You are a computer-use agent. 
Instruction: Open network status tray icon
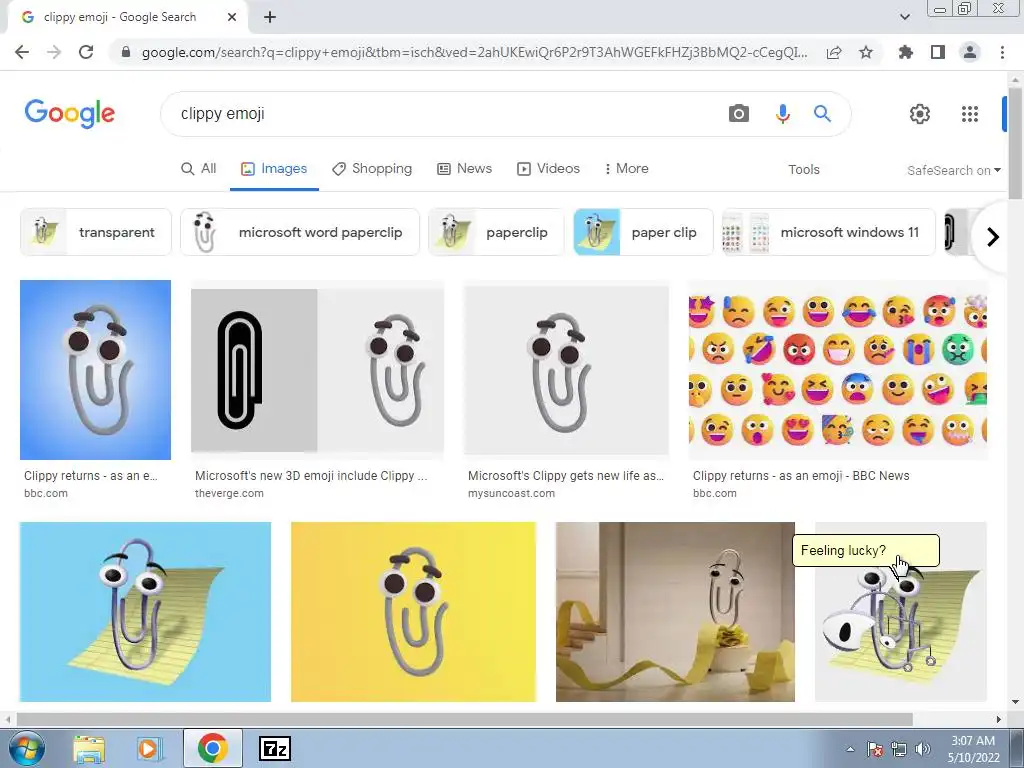pyautogui.click(x=899, y=749)
